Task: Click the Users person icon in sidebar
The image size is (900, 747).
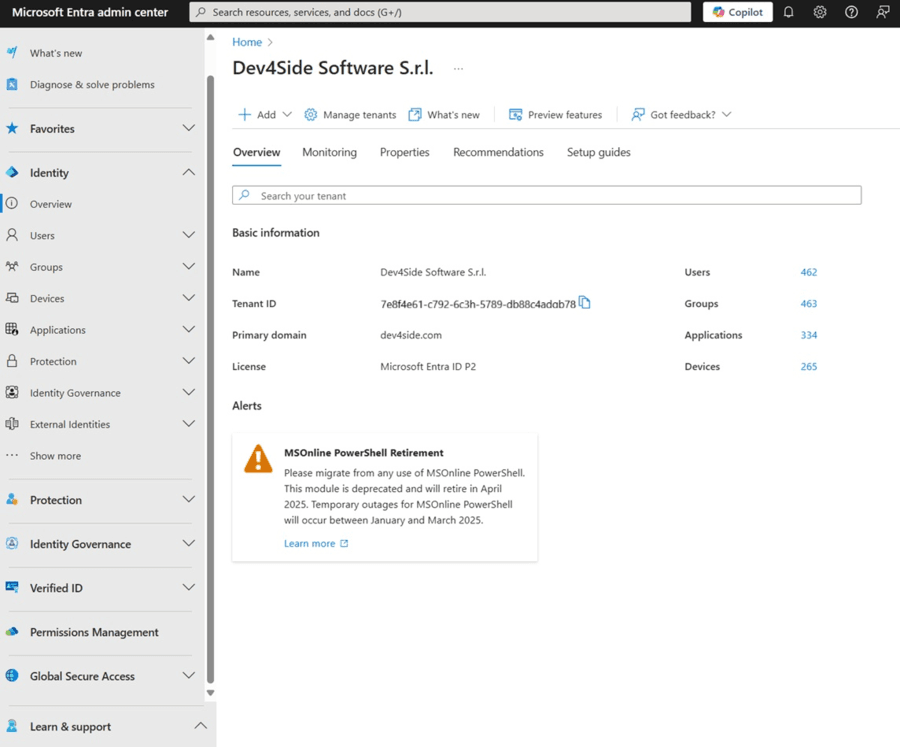Action: coord(12,235)
